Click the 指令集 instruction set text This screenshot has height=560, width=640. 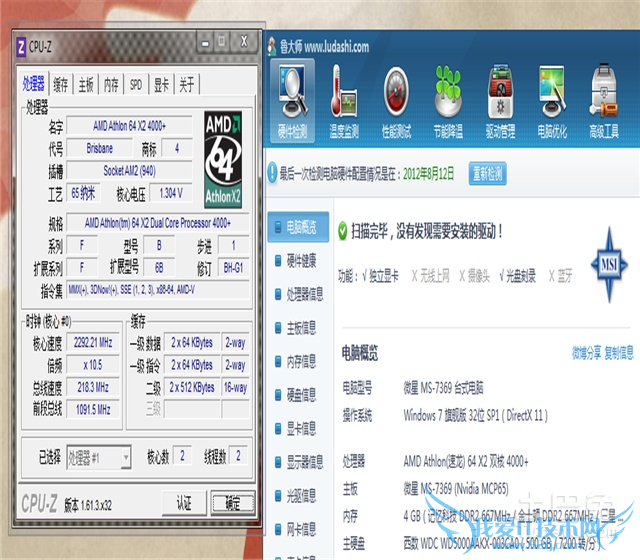tap(158, 290)
